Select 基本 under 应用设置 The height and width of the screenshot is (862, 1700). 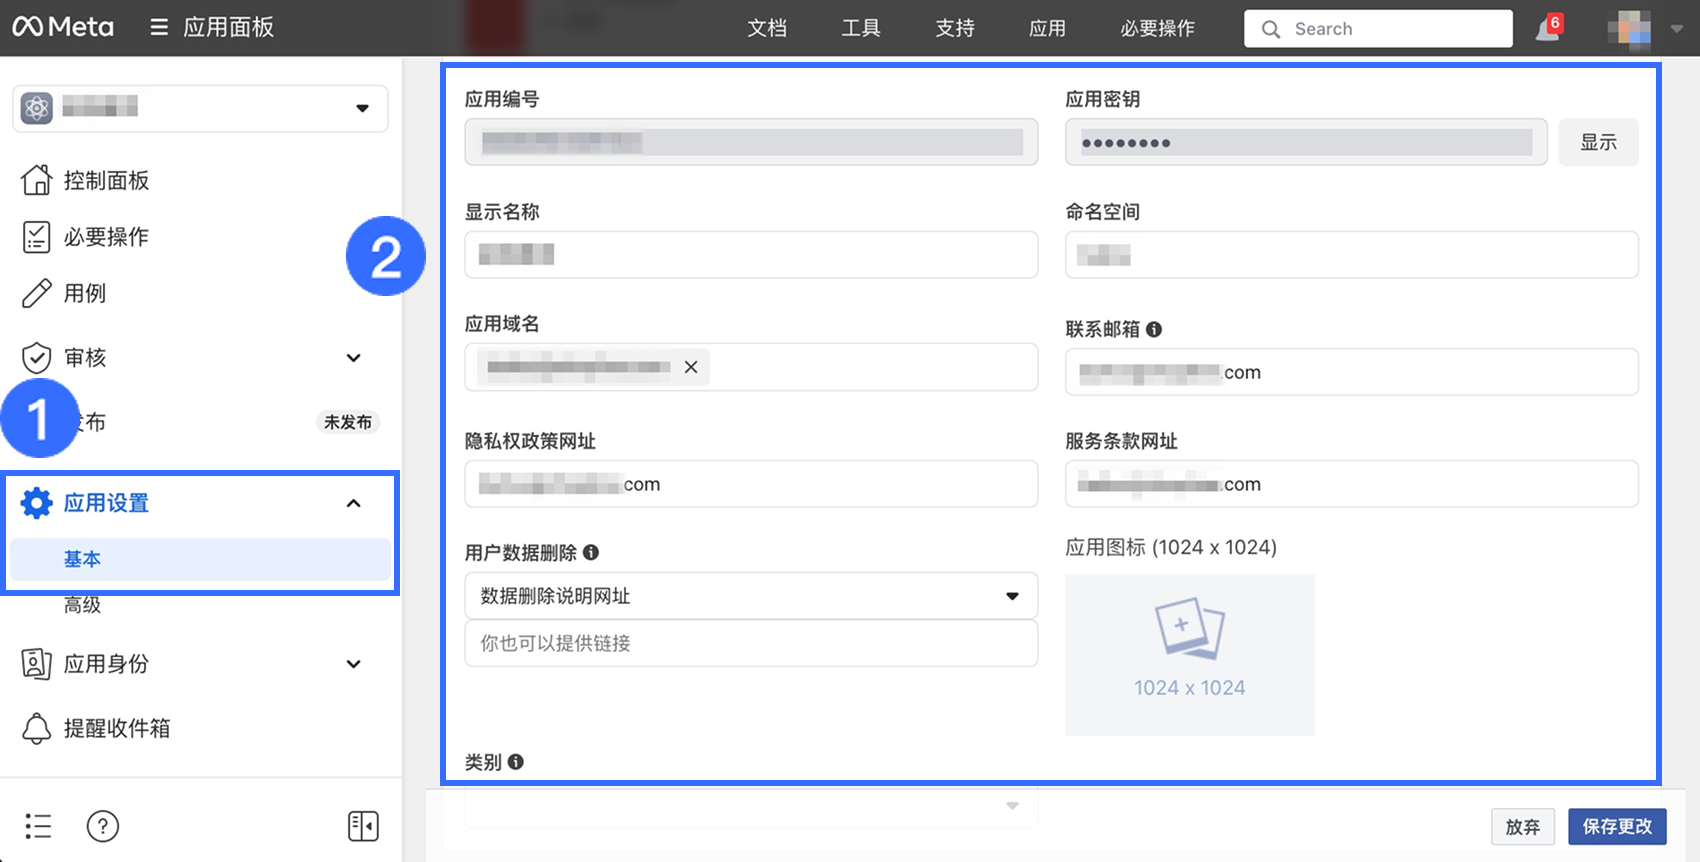pyautogui.click(x=200, y=559)
